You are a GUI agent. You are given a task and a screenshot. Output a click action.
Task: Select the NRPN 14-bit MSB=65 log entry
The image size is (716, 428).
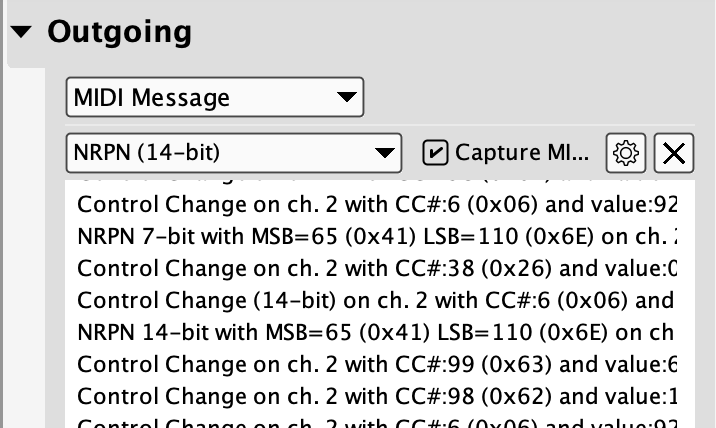pos(378,330)
